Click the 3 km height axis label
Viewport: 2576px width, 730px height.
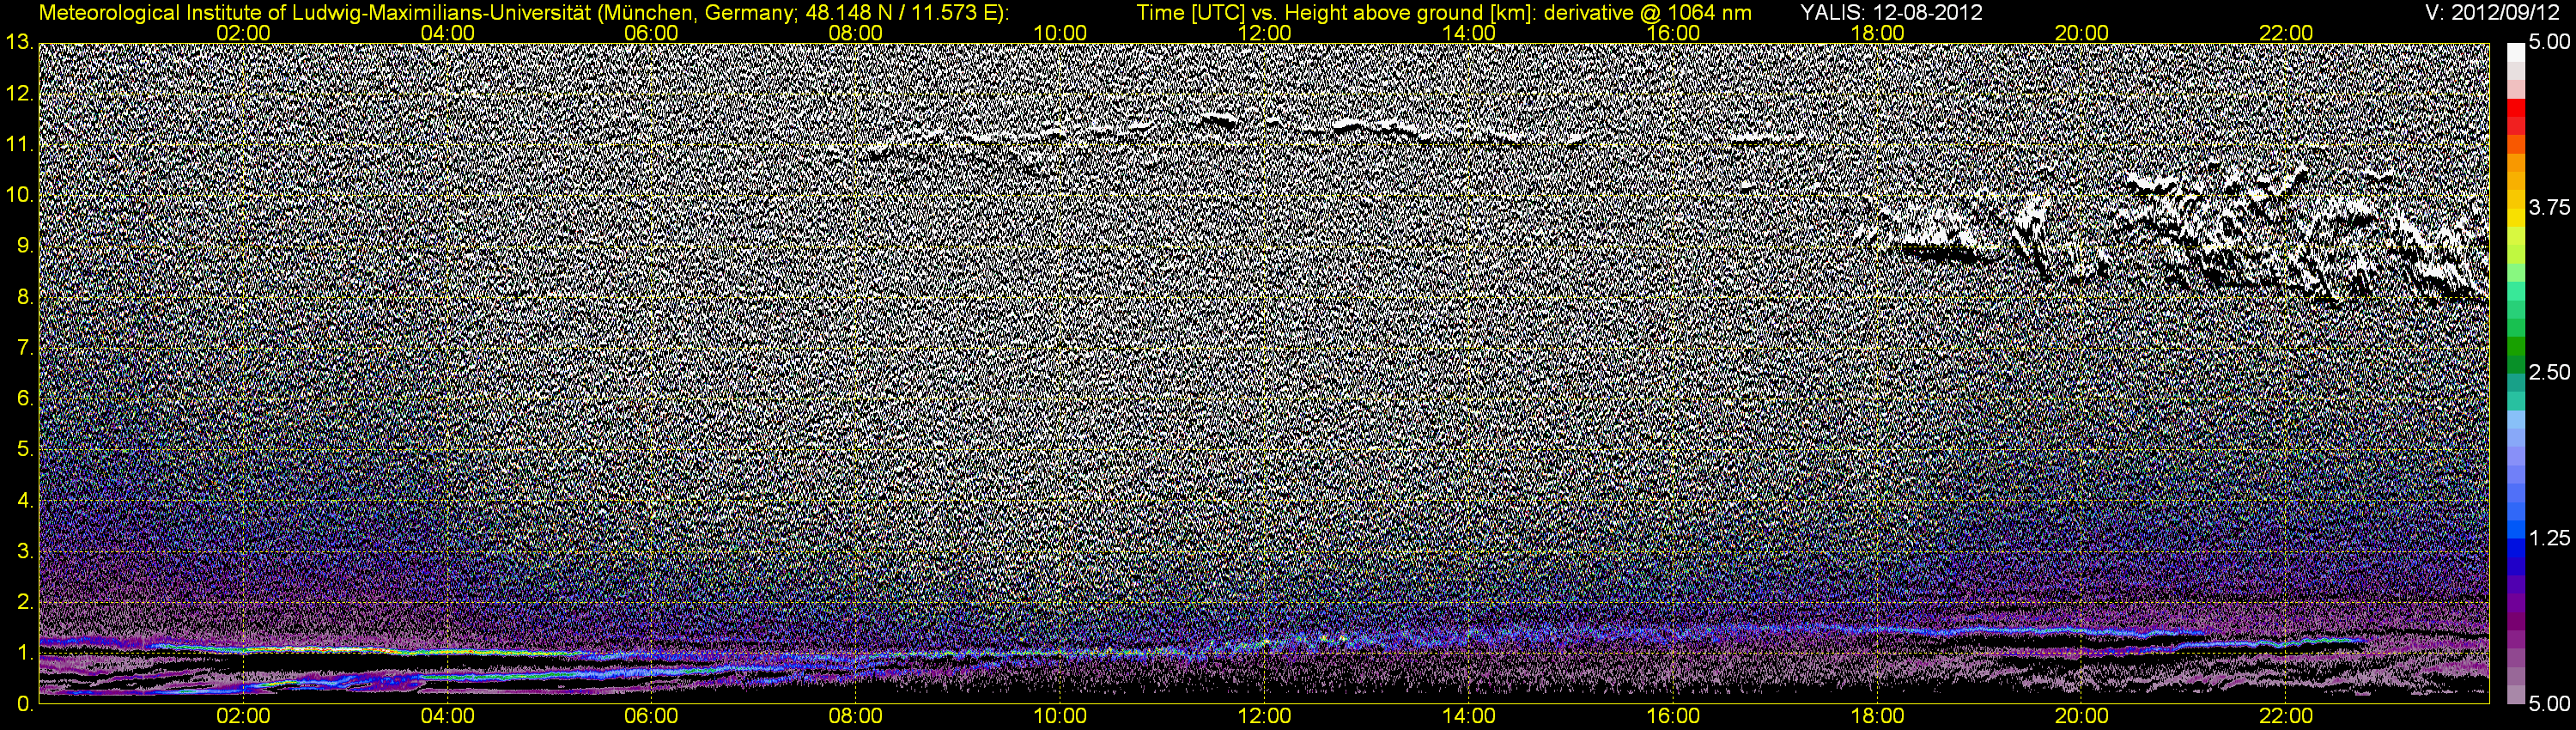(24, 551)
